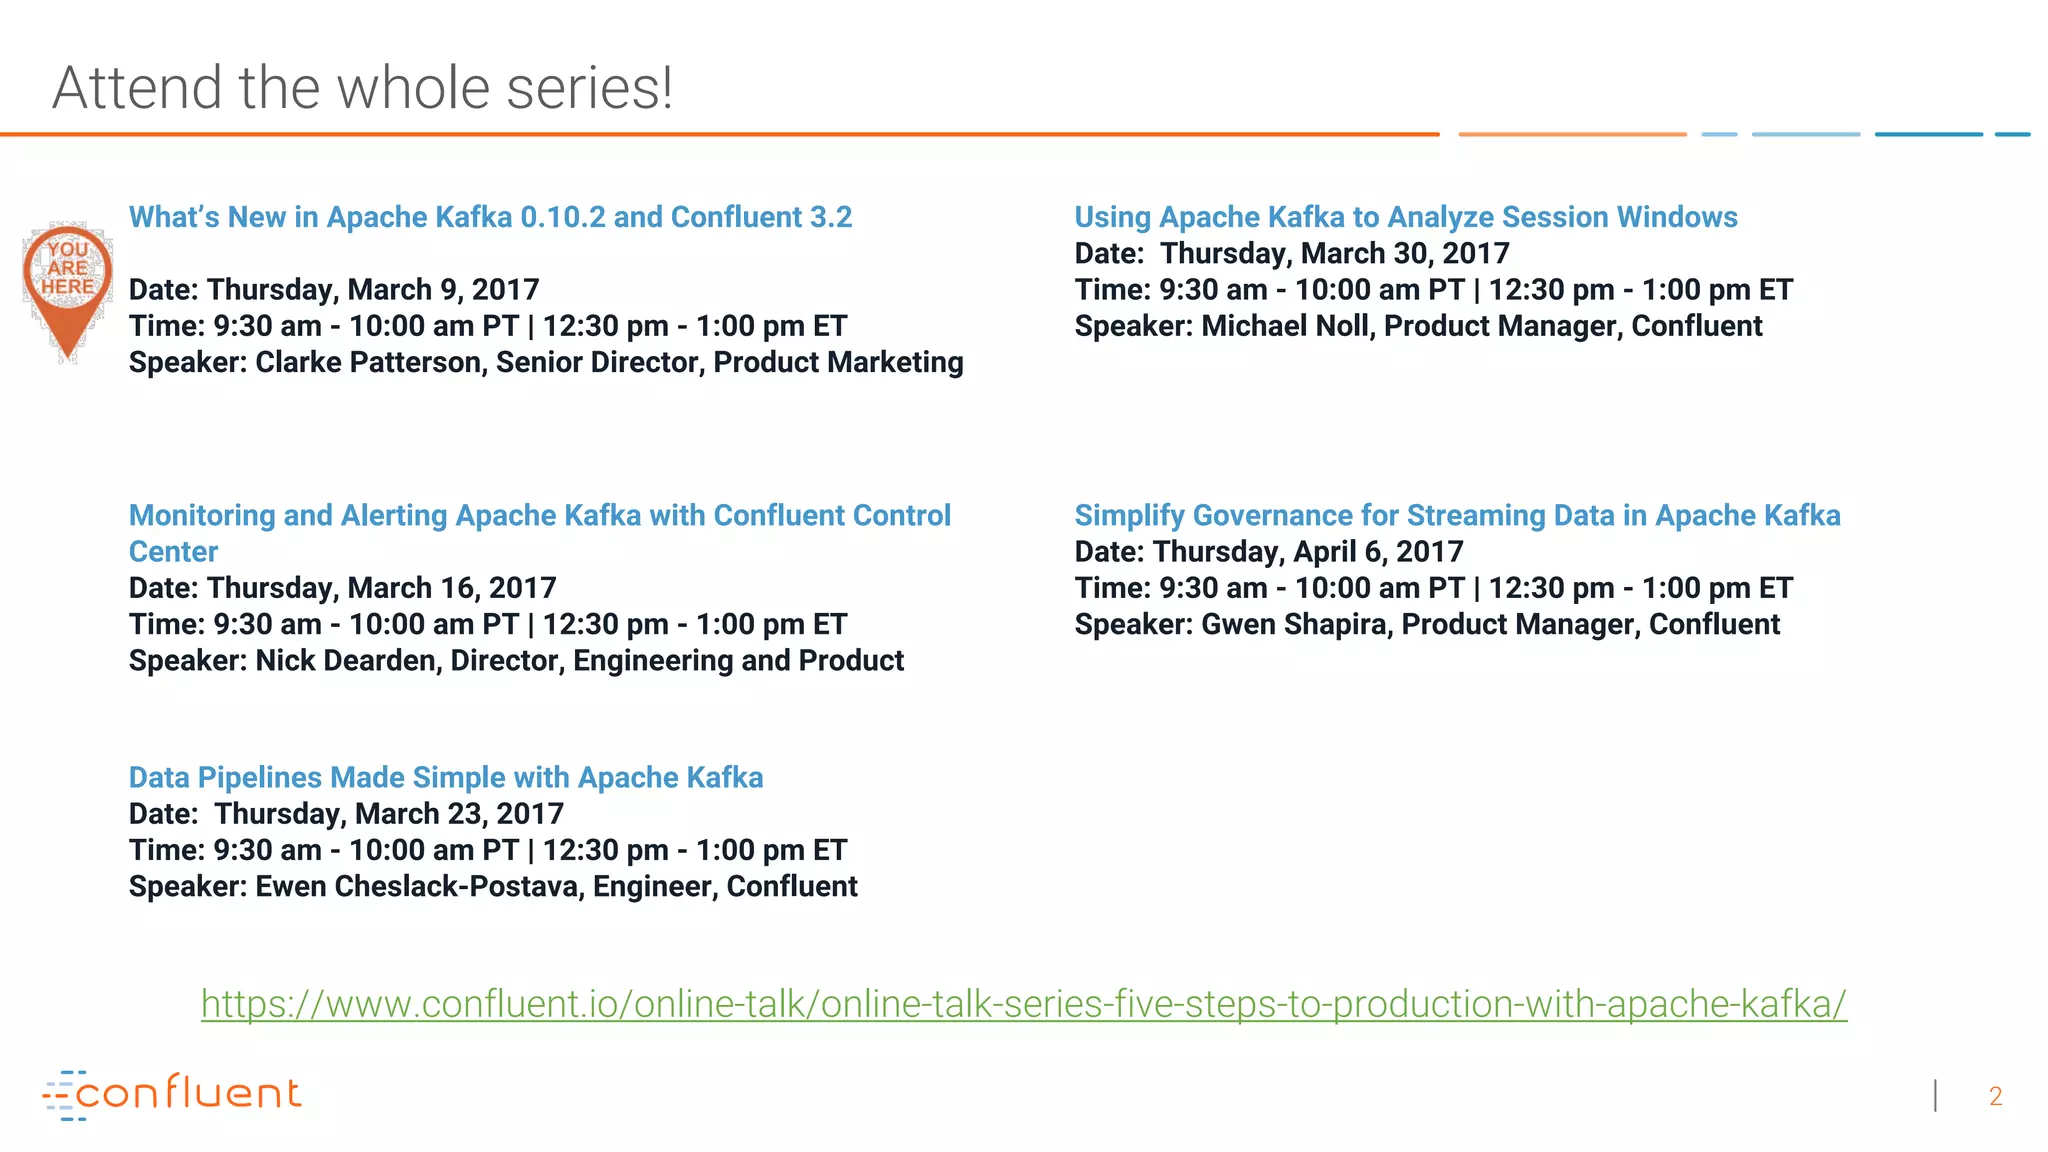This screenshot has width=2048, height=1152.
Task: Click speaker Gwen Shapira text line
Action: (1427, 625)
